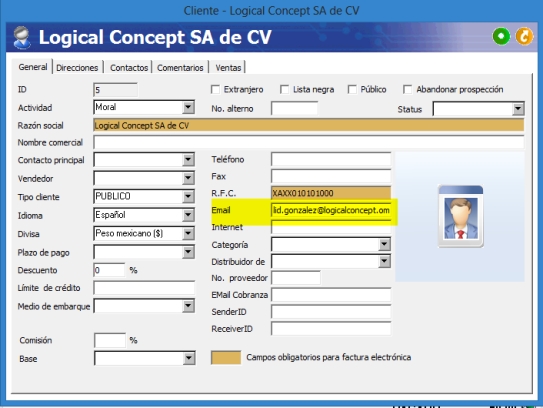The image size is (543, 408).
Task: Check the Extranjero checkbox
Action: point(215,90)
